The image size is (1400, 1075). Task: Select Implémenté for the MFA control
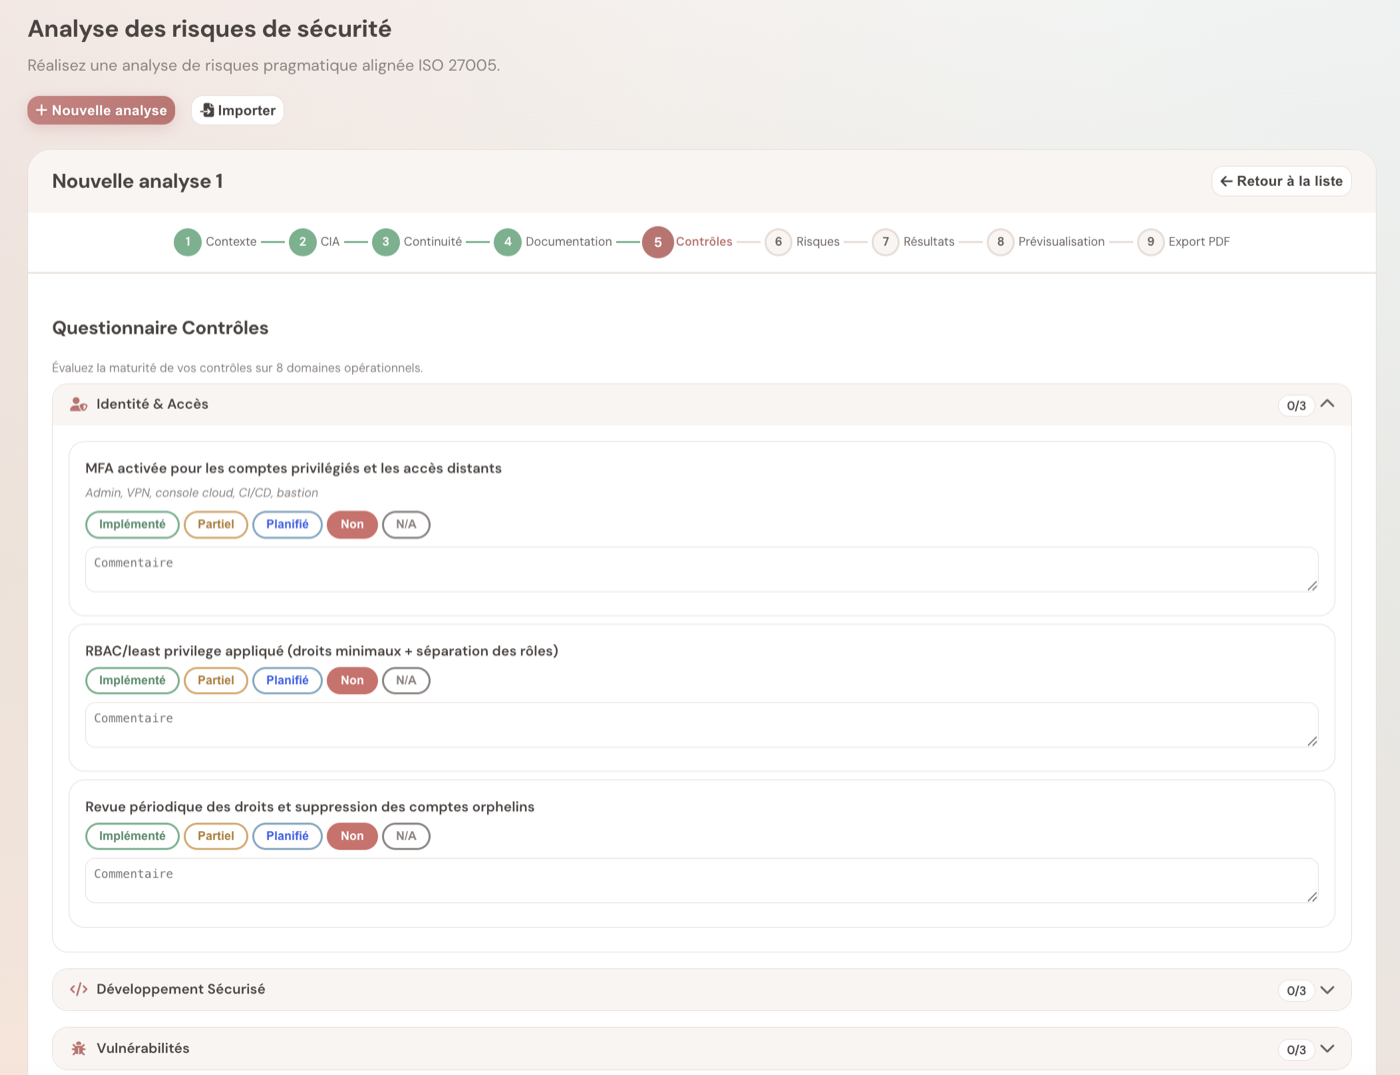tap(132, 525)
